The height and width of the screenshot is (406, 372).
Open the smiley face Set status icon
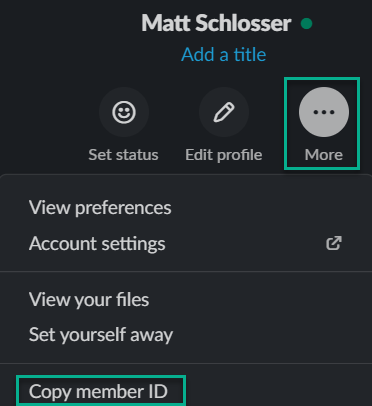(x=124, y=112)
